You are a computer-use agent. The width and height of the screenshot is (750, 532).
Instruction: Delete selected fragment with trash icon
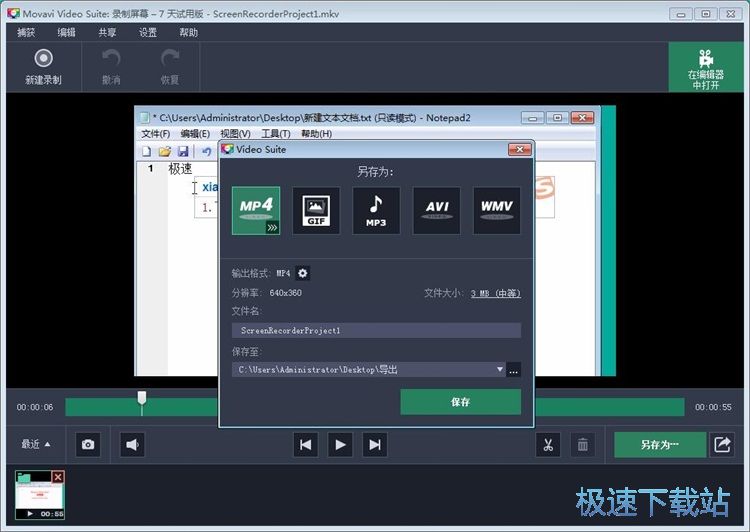pos(583,445)
